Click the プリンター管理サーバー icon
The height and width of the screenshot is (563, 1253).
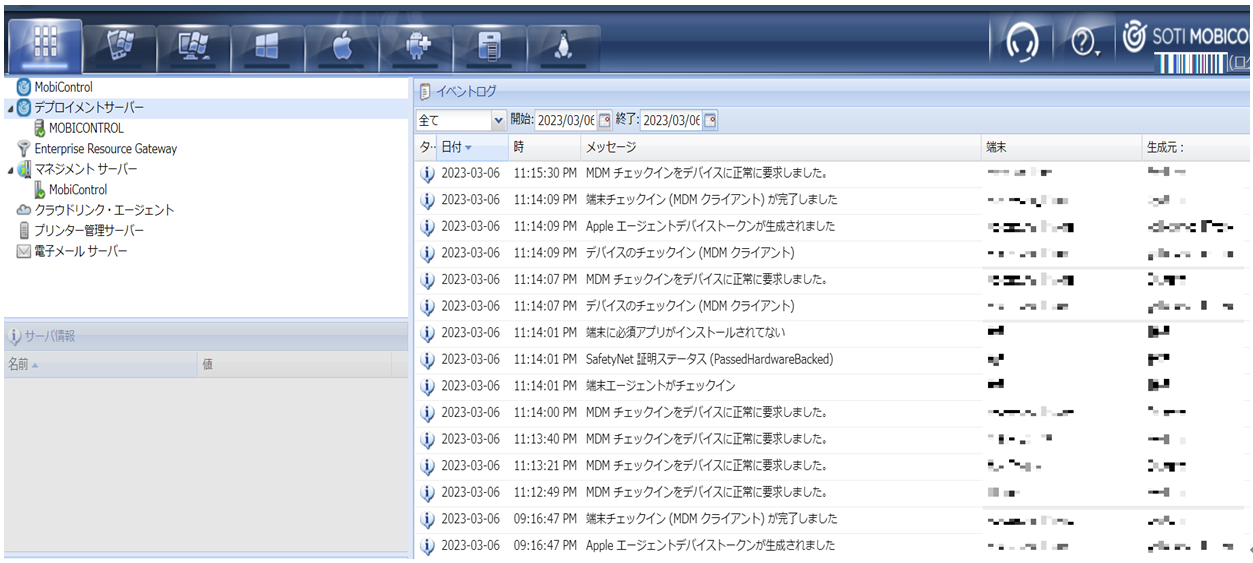(24, 230)
